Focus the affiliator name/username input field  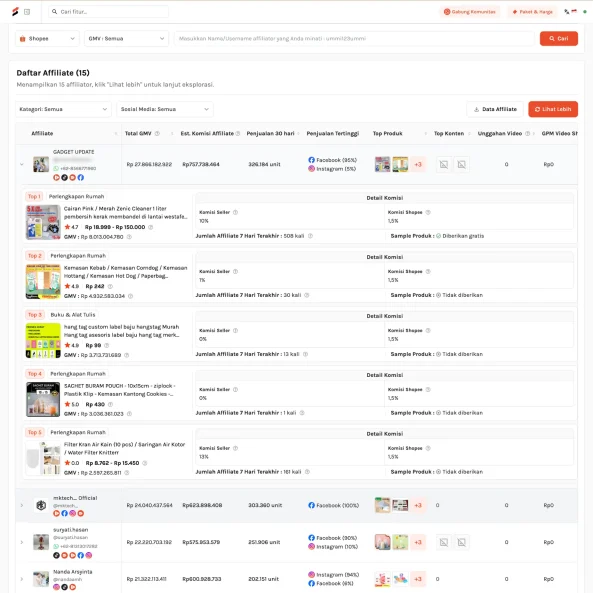point(354,39)
